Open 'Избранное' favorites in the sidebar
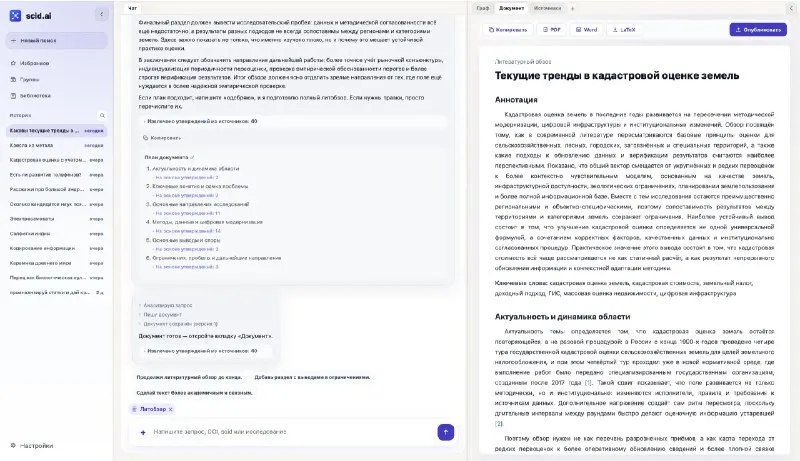Screen dimensions: 800x461 pos(35,63)
